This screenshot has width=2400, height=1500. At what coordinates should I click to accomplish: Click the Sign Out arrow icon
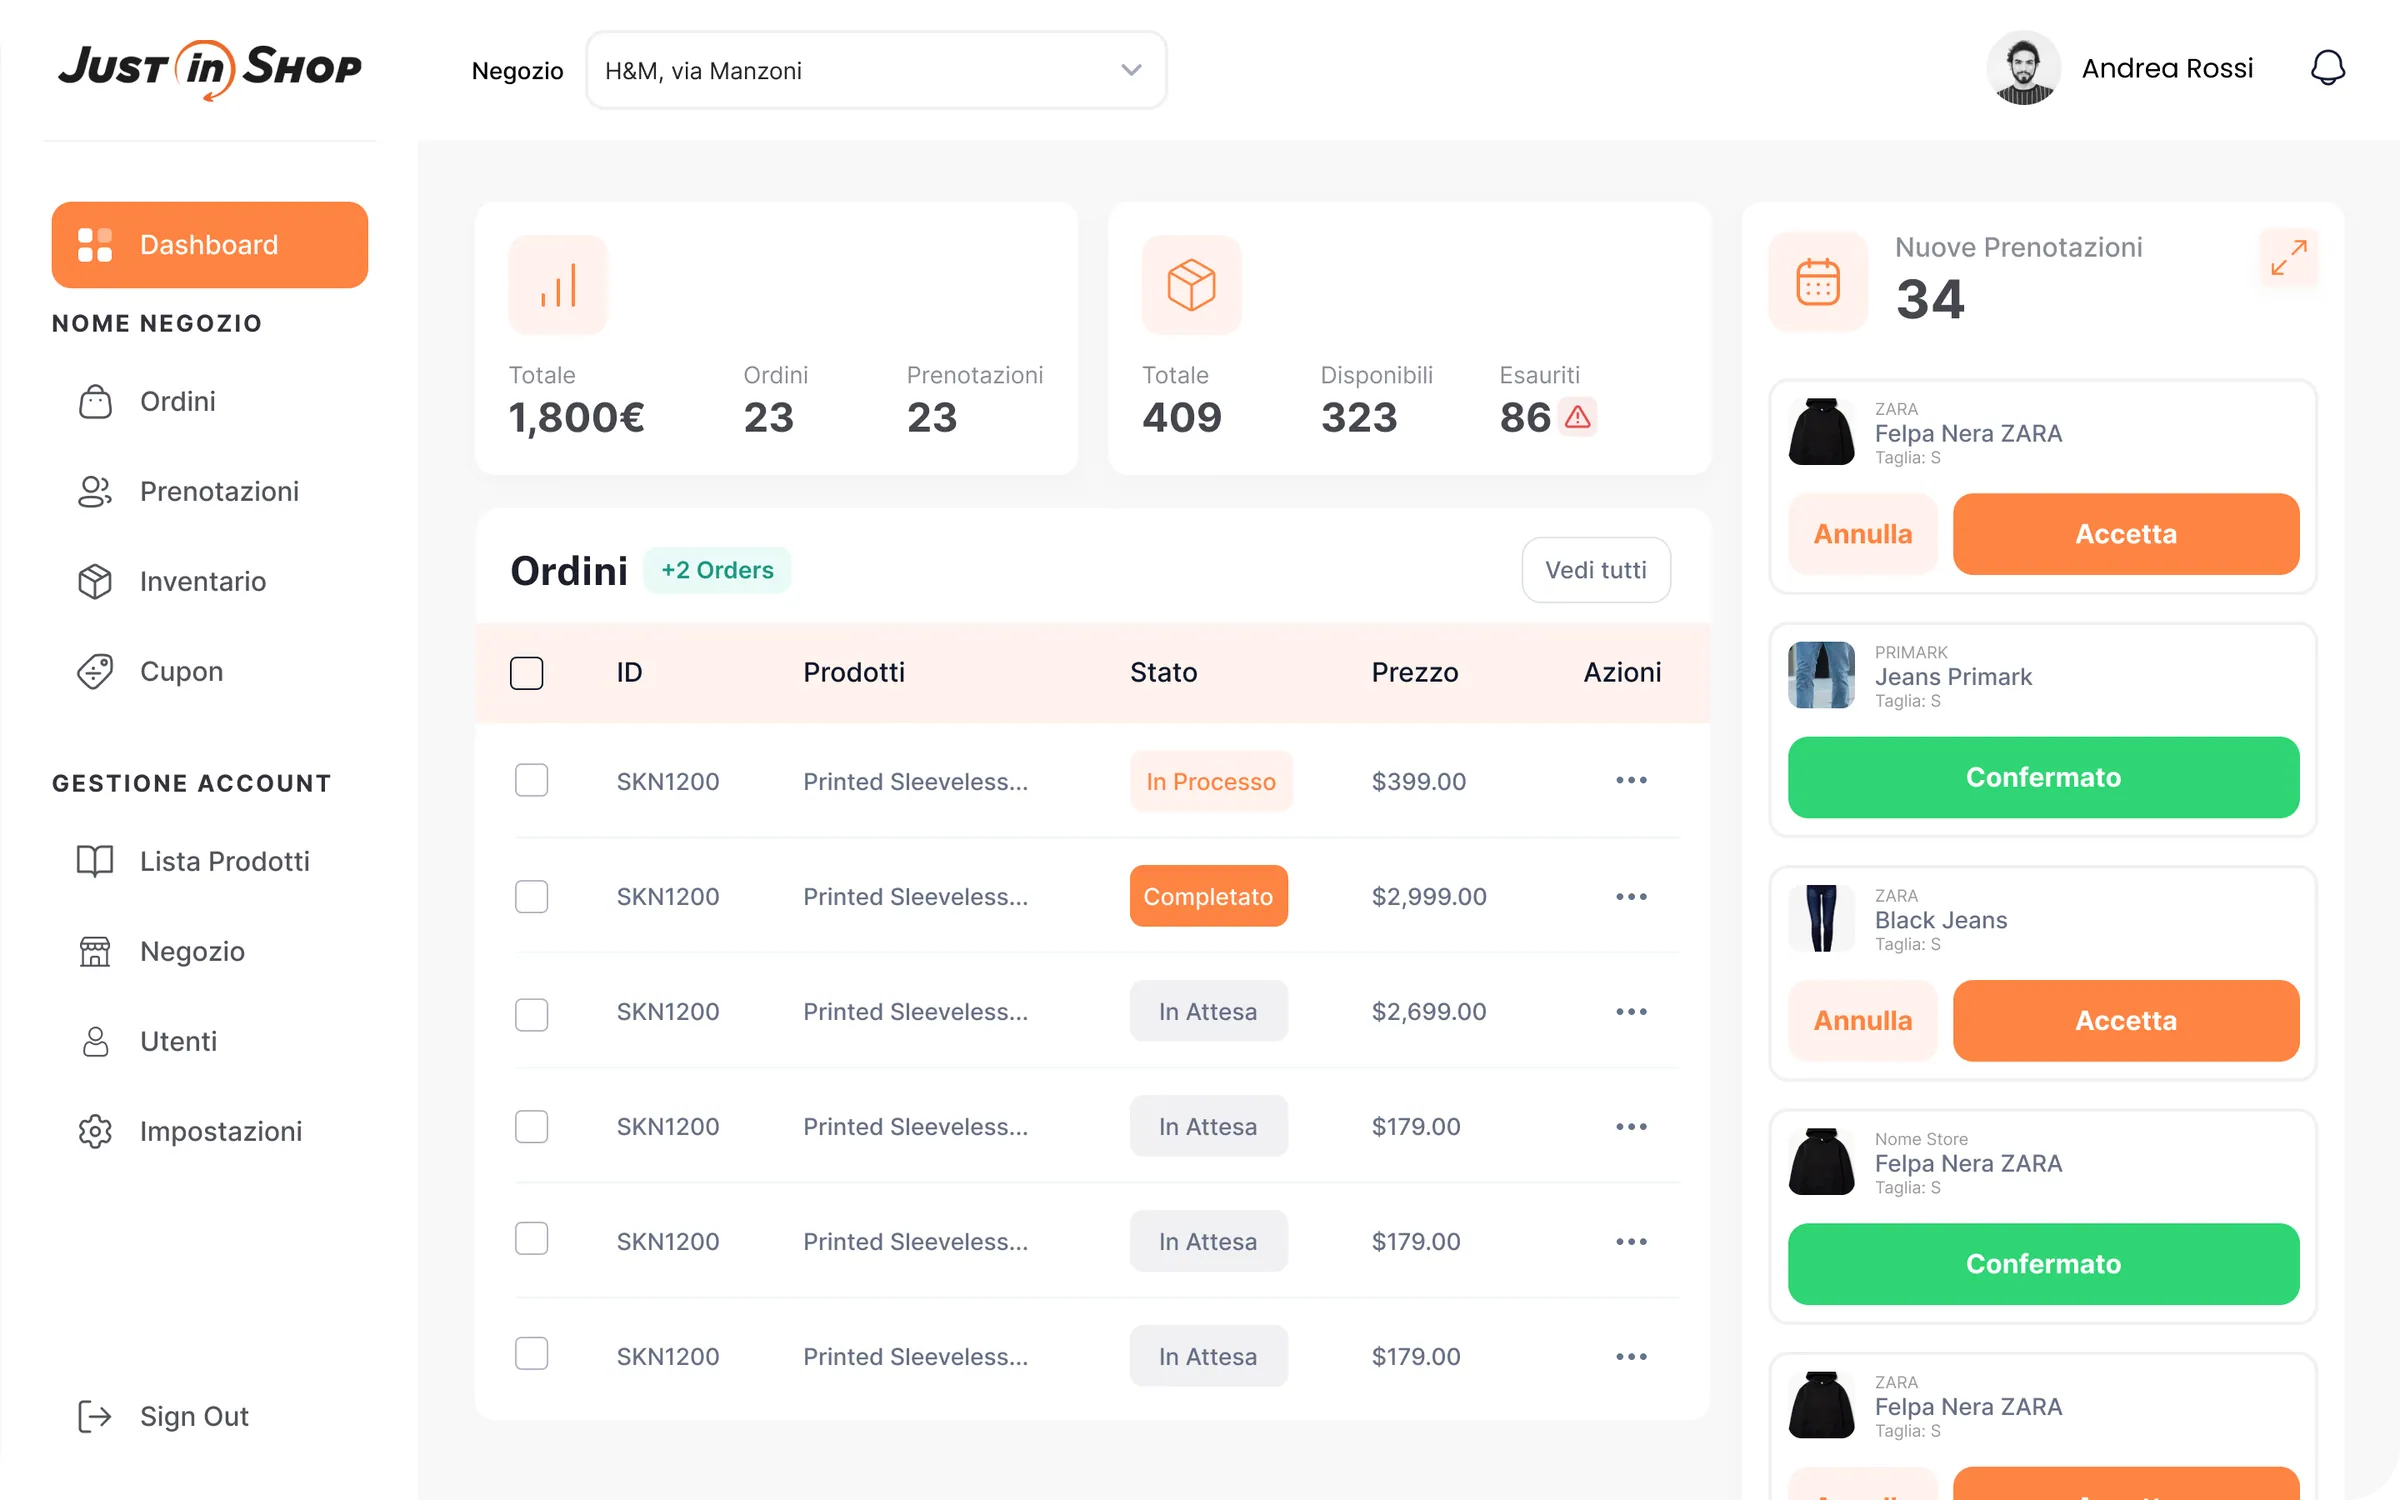pos(95,1416)
